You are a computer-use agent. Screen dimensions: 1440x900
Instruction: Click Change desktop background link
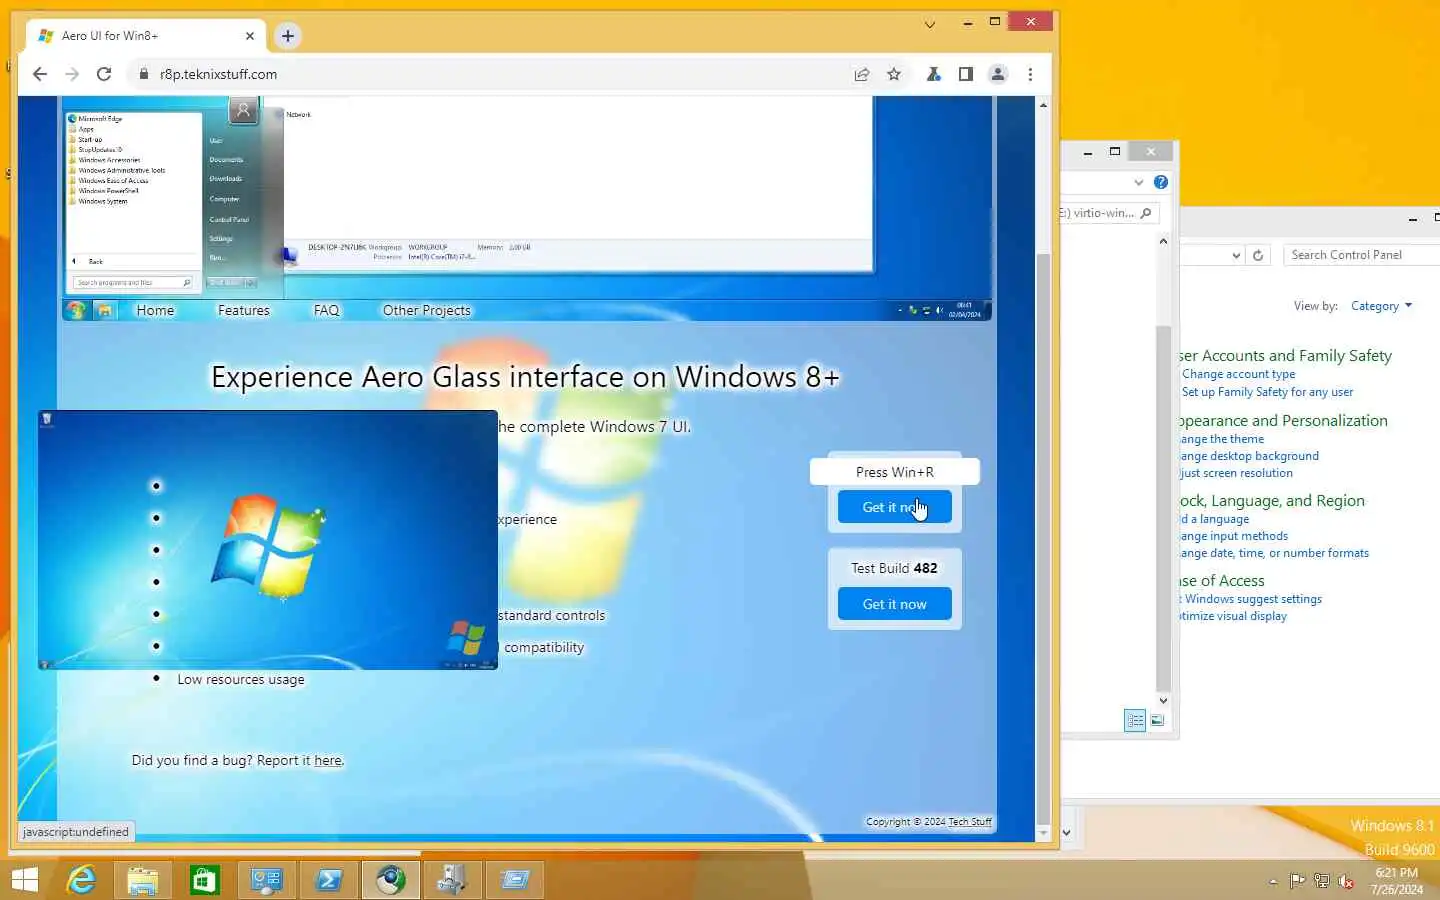tap(1249, 456)
